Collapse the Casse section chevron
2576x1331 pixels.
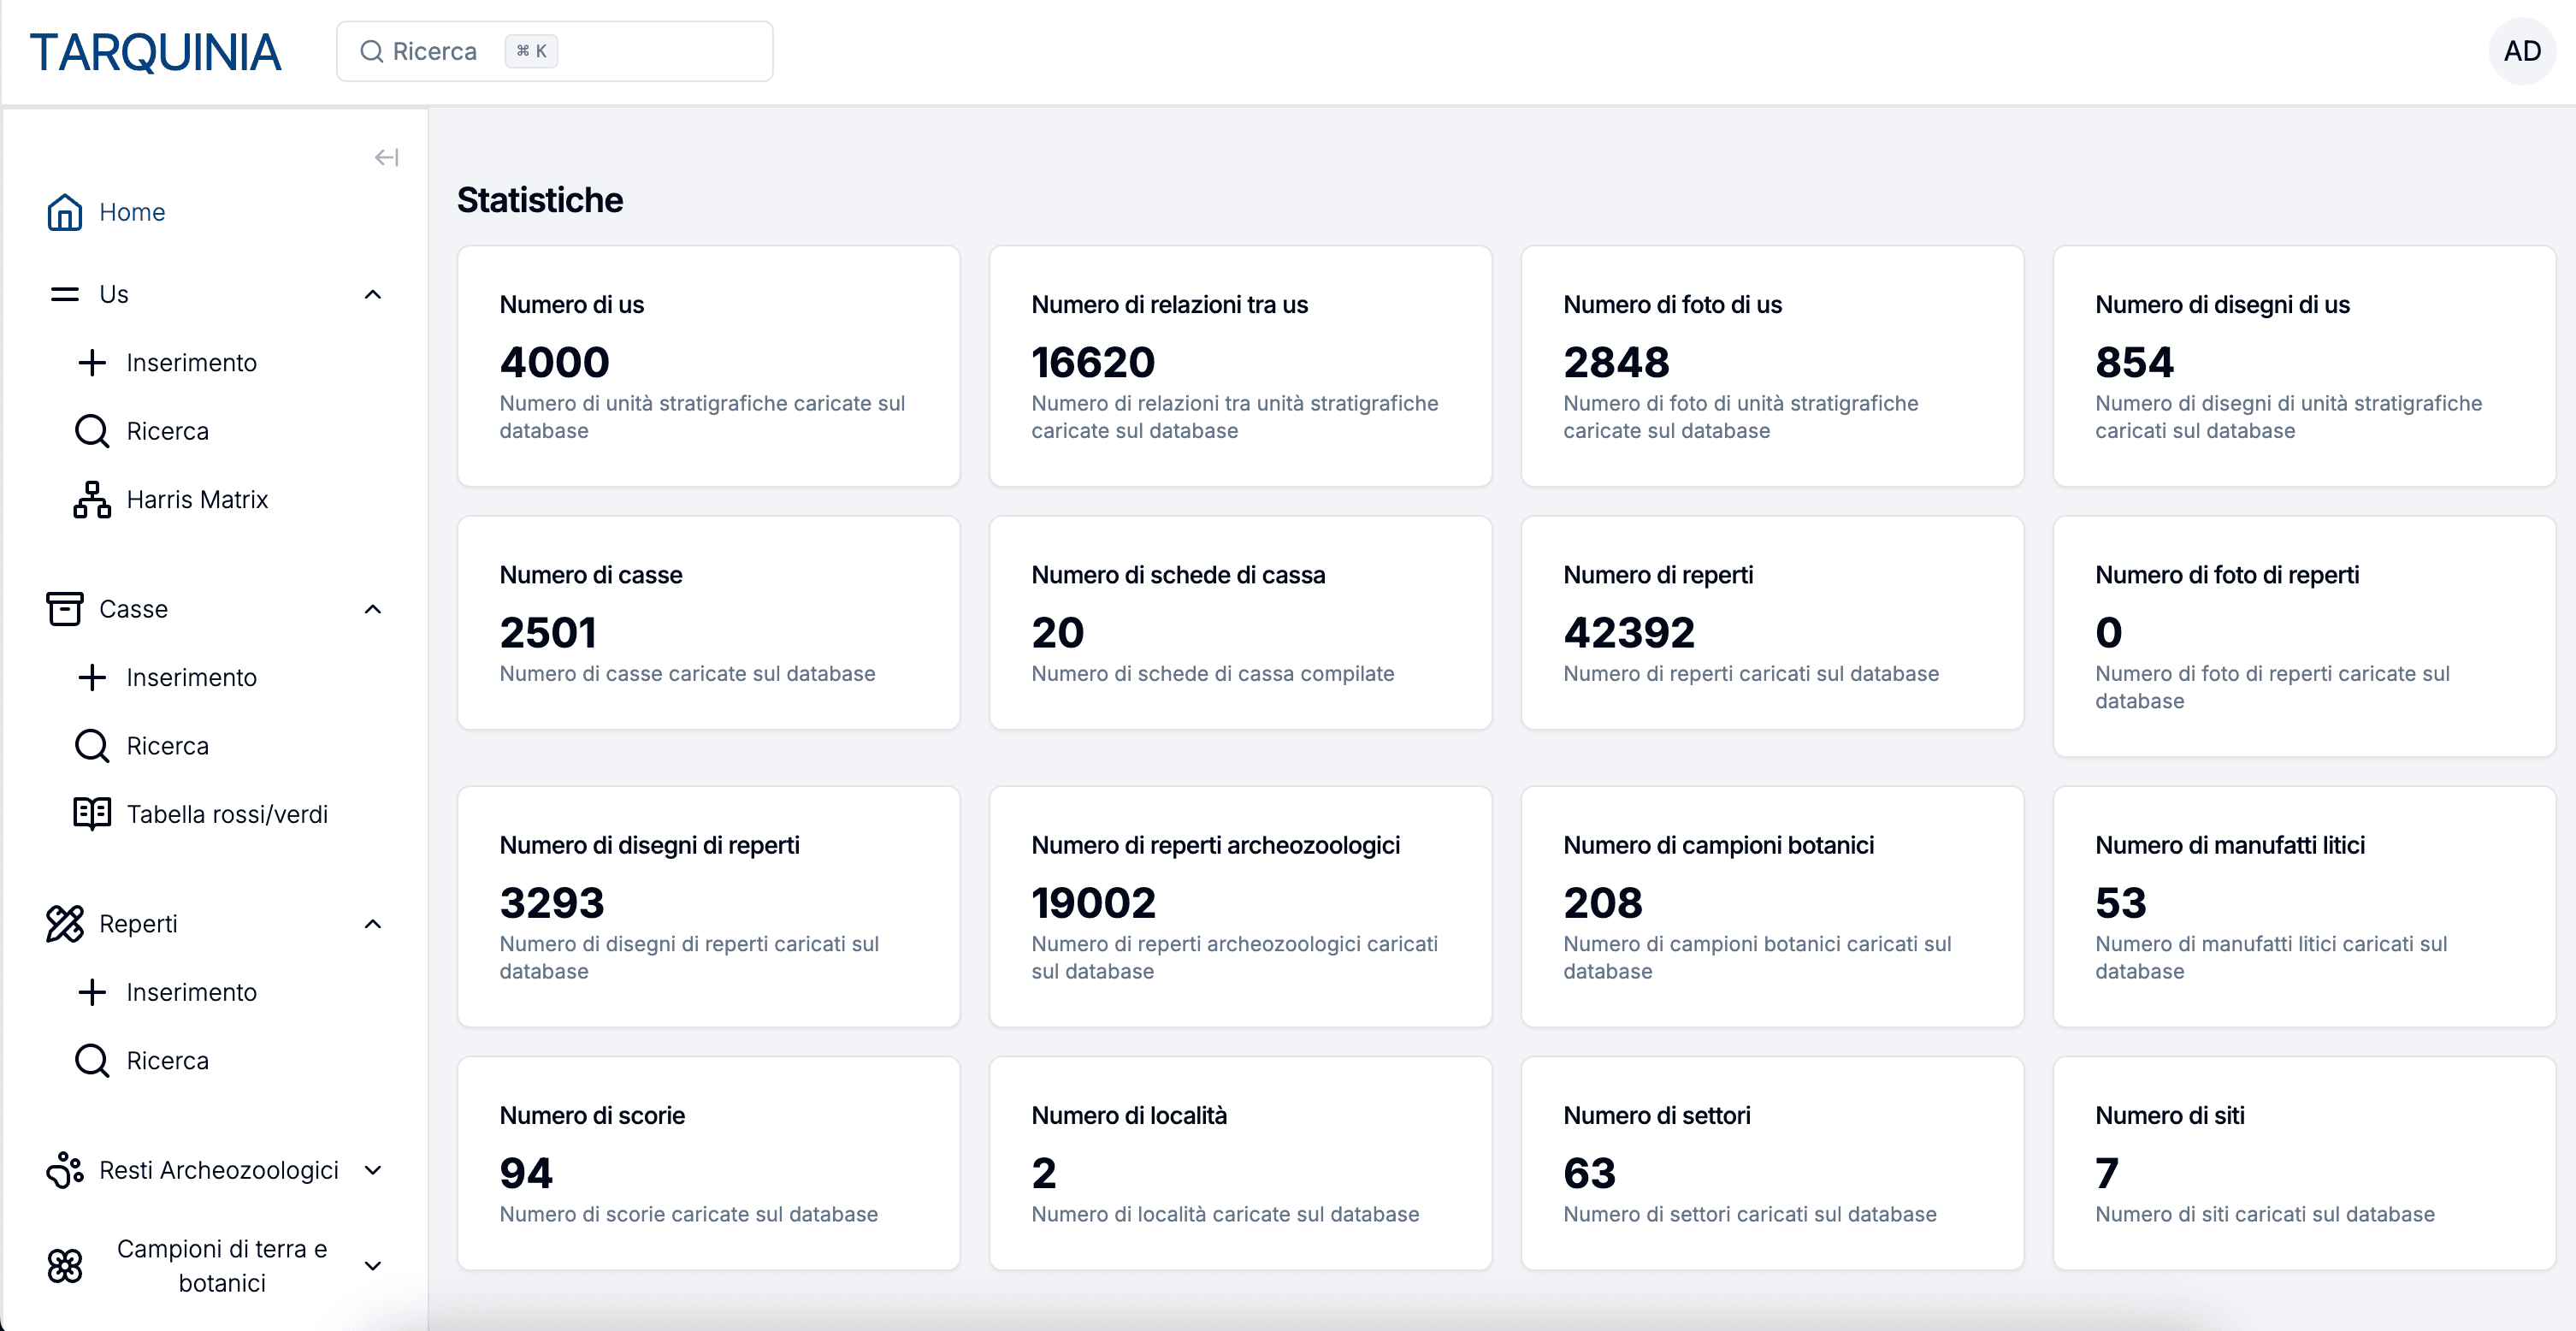(373, 608)
